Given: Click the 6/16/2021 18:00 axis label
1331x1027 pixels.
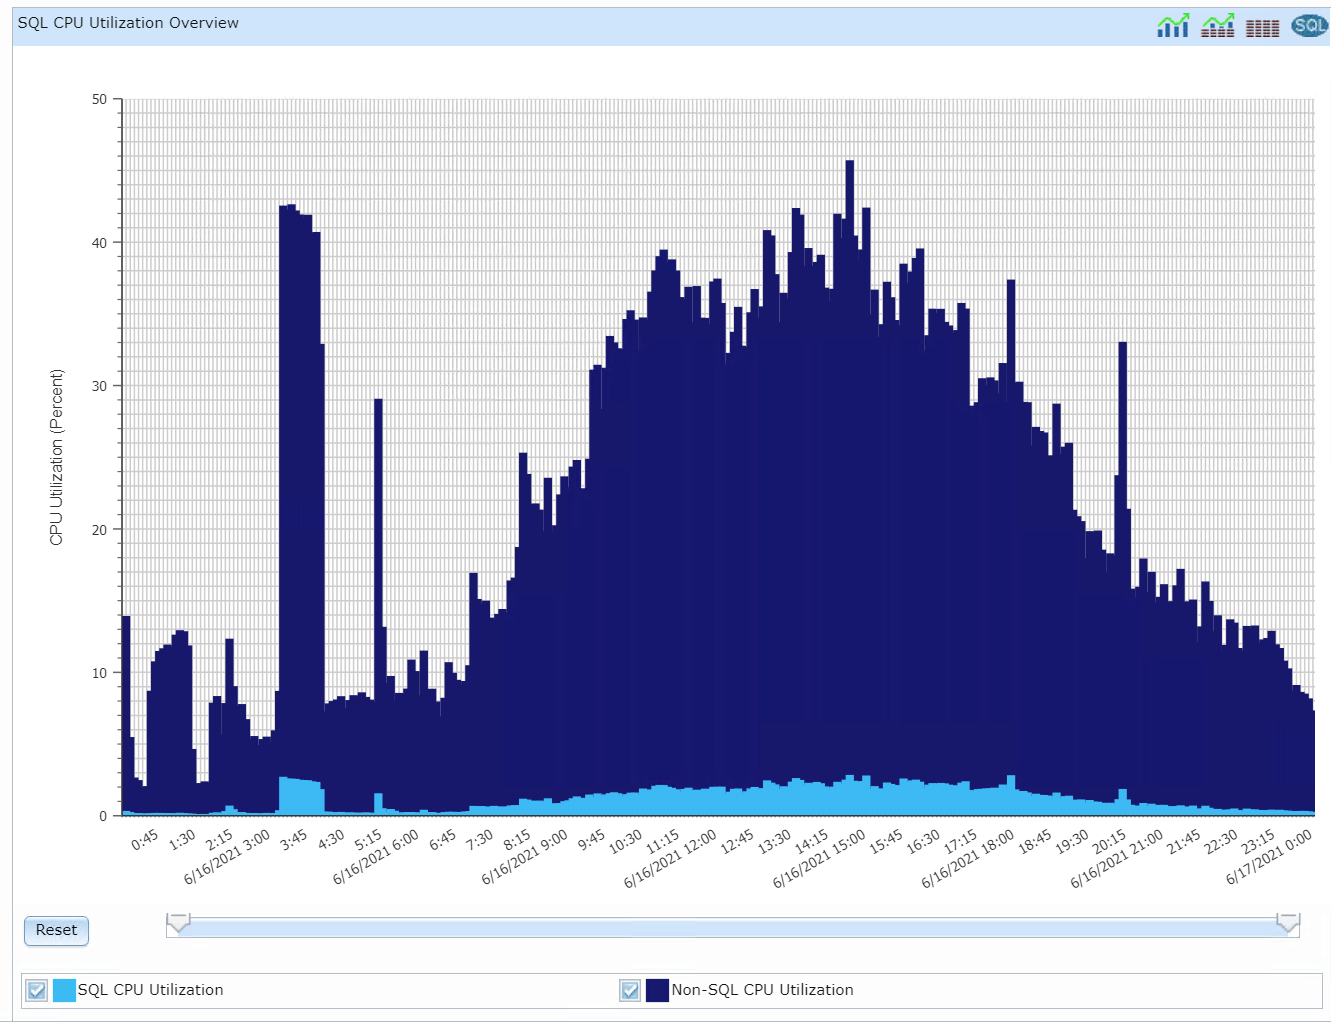Looking at the screenshot, I should [x=968, y=859].
